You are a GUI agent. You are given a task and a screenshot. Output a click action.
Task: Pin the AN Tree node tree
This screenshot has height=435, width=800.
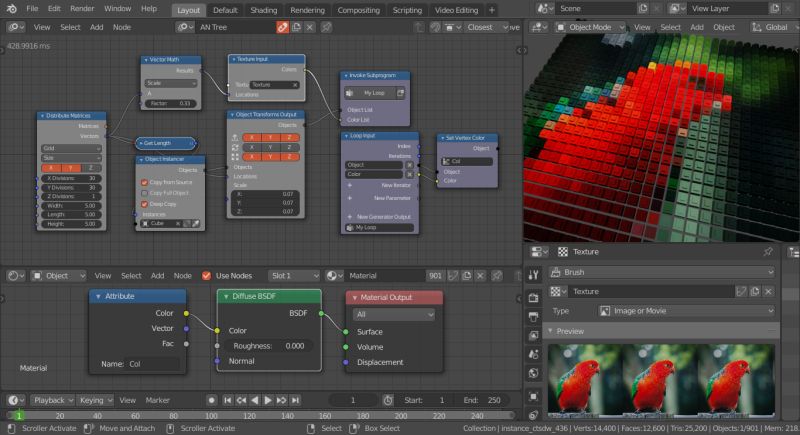[327, 27]
